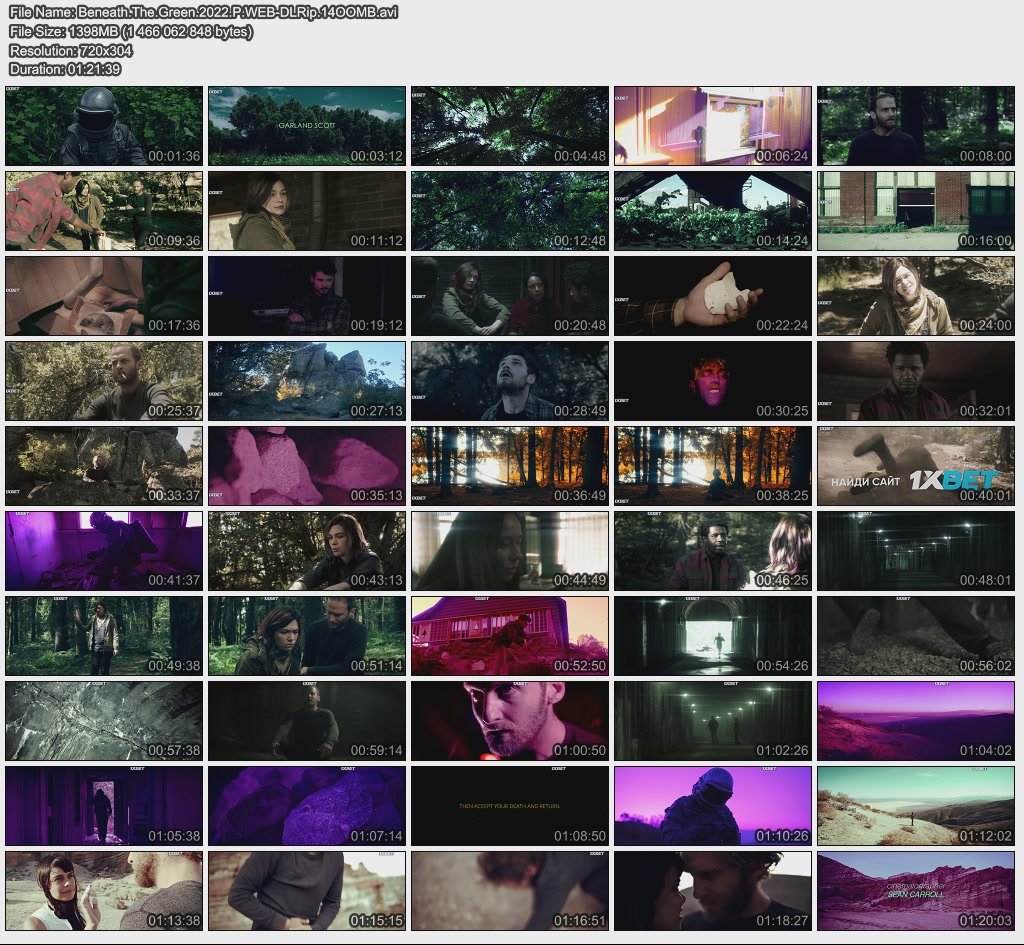Image resolution: width=1024 pixels, height=945 pixels.
Task: Click the 'Then accept your death' text frame
Action: point(510,806)
